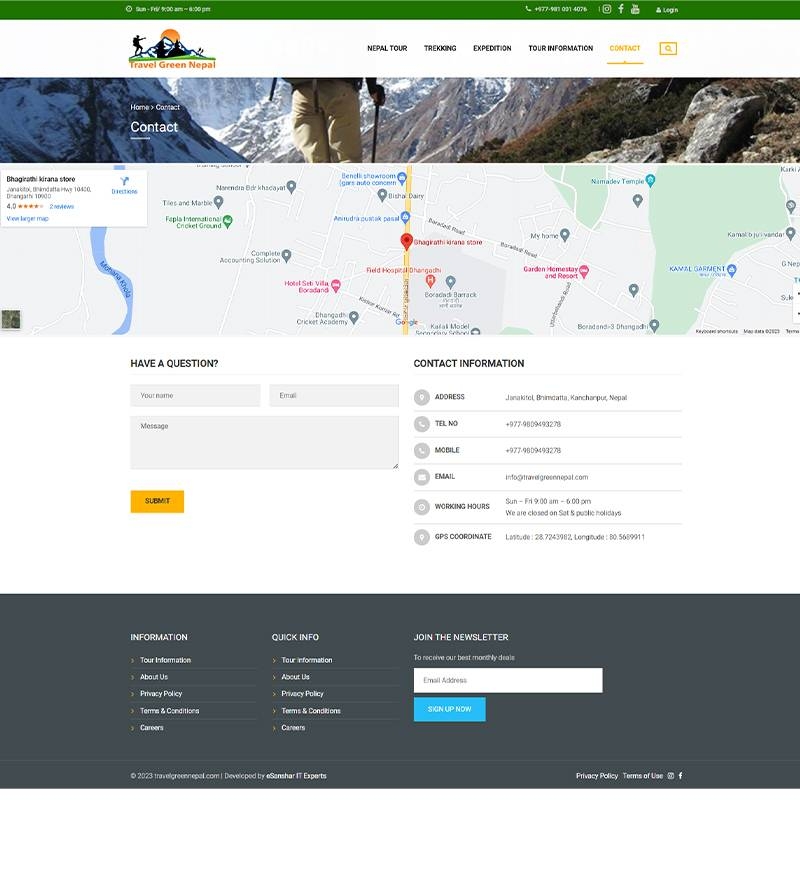Click the newsletter Email Address field
Viewport: 800px width, 889px height.
508,680
